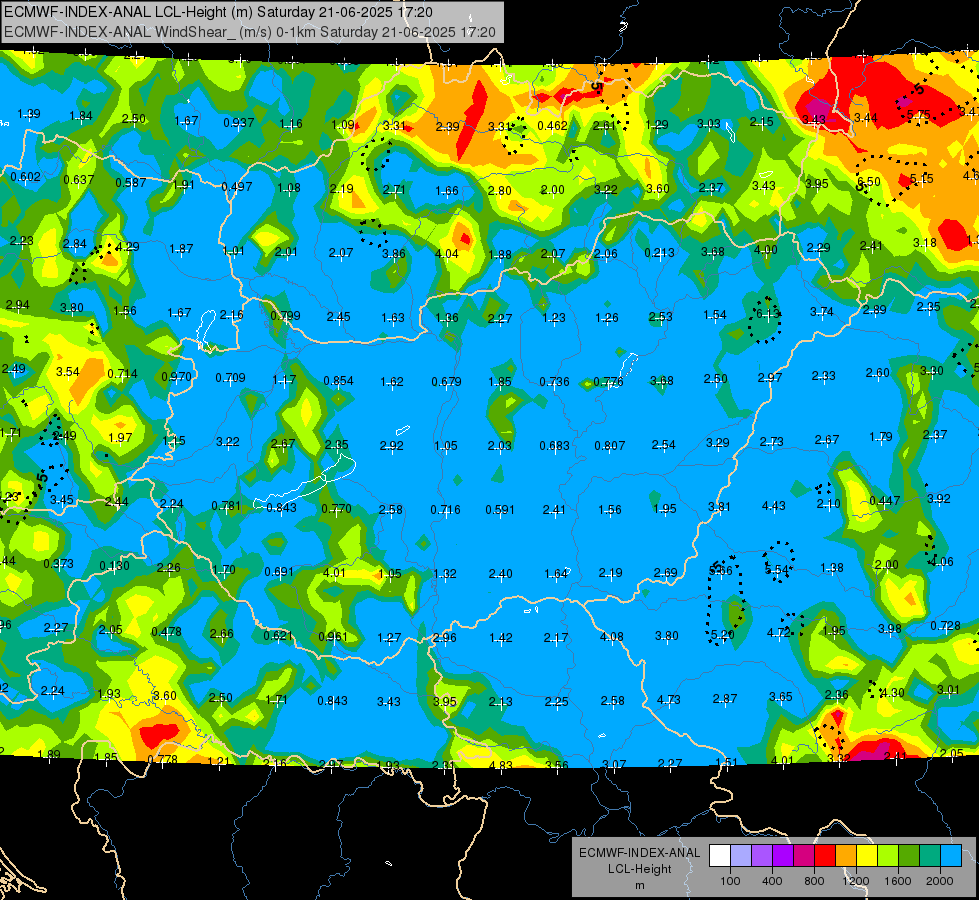Click the wind shear value 0.373

tap(58, 563)
